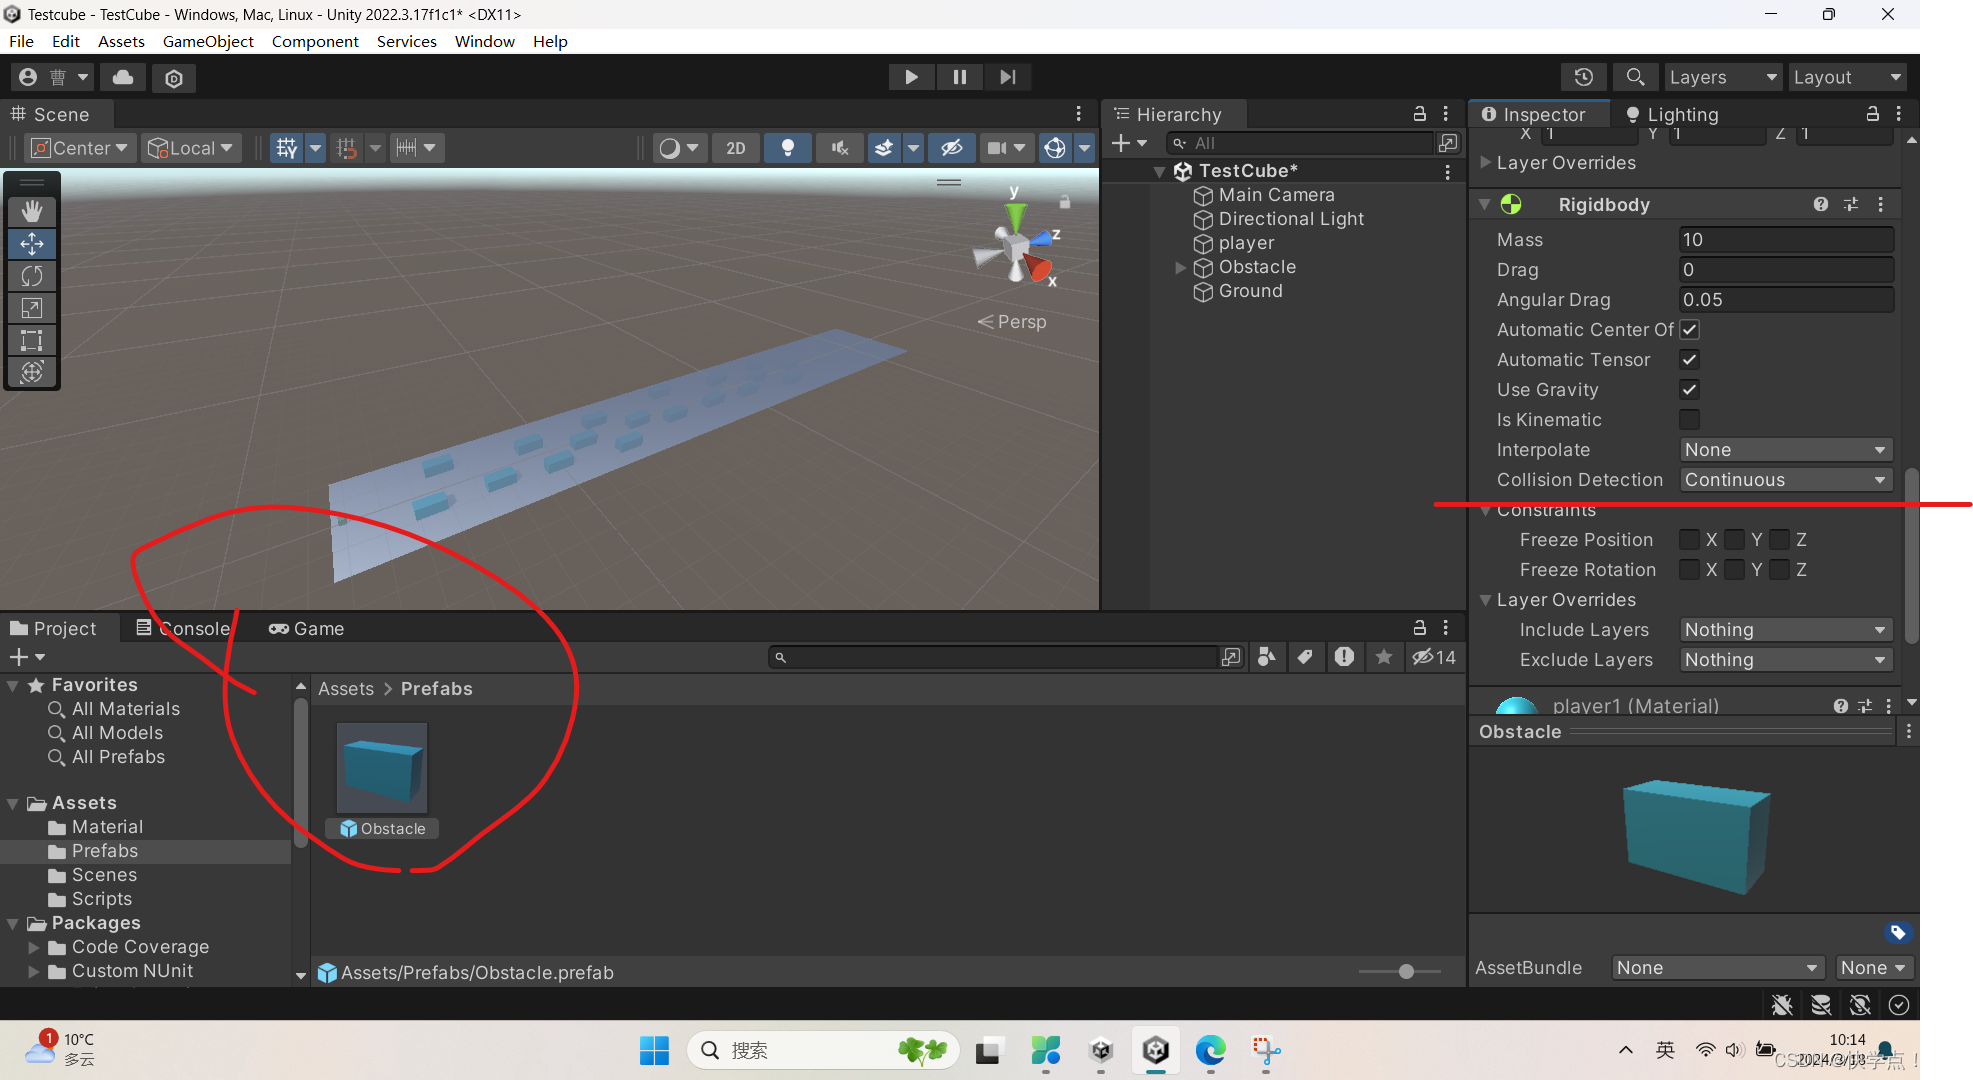This screenshot has height=1080, width=1973.
Task: Open the Undo History icon
Action: pyautogui.click(x=1583, y=77)
